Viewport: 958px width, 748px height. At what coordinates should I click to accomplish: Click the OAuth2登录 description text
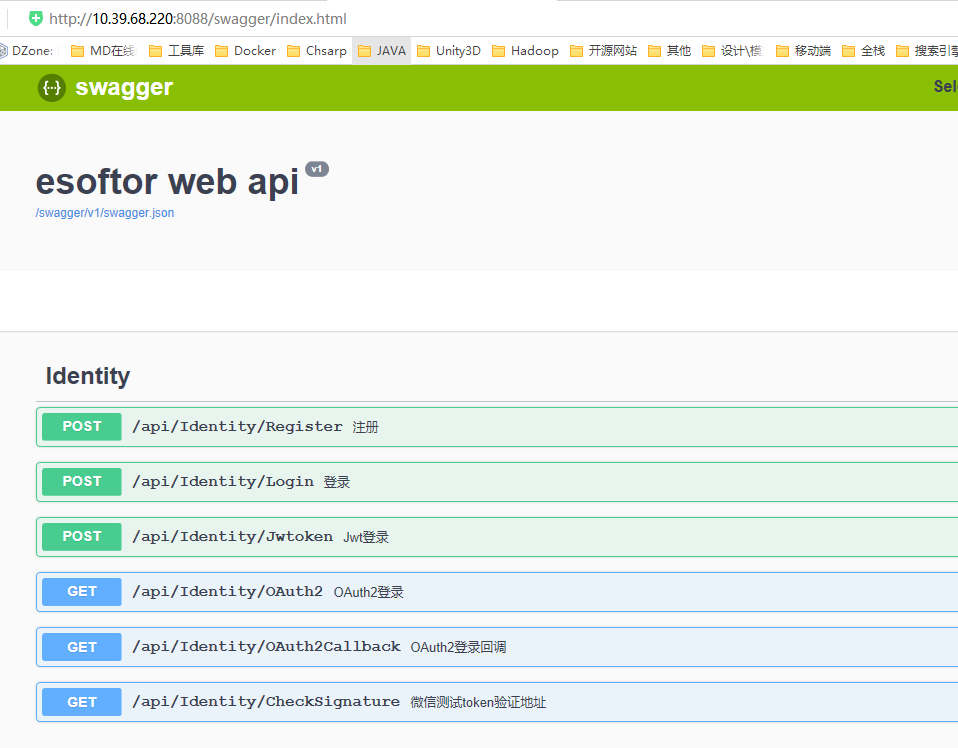point(368,592)
